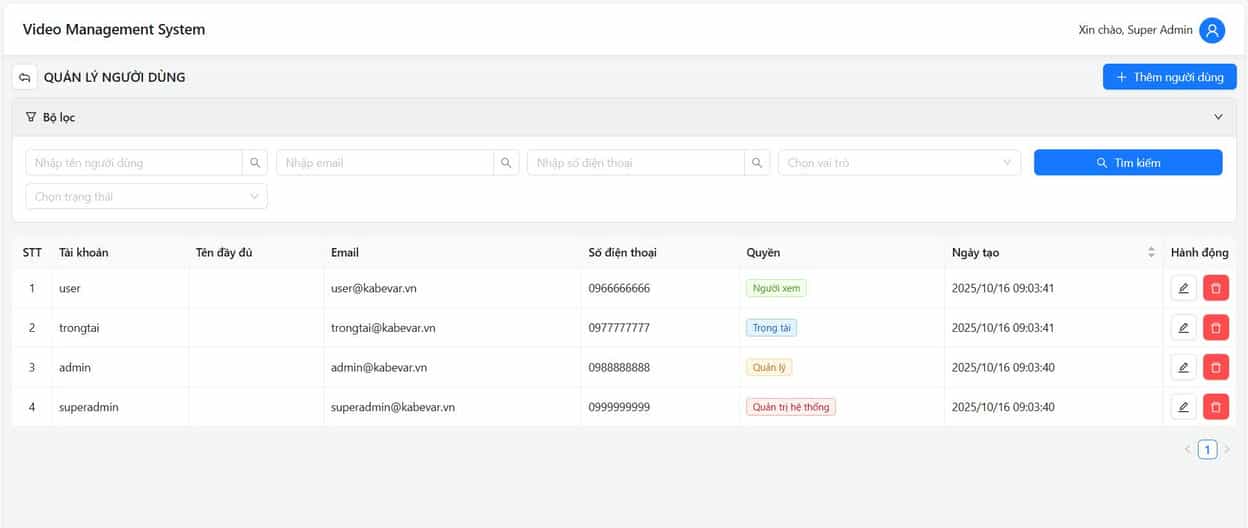
Task: Click the 'Quản trị hệ thống' role tag
Action: tap(790, 407)
